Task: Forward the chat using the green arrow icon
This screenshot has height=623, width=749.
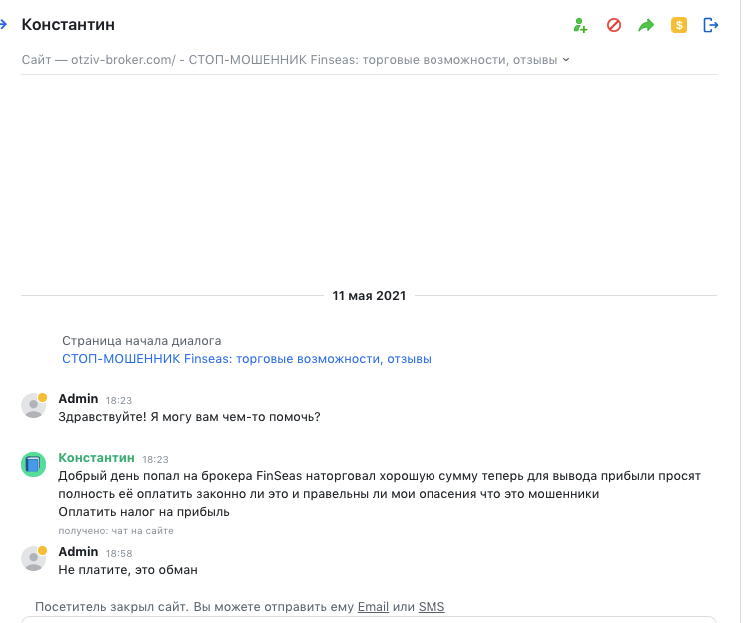Action: point(646,25)
